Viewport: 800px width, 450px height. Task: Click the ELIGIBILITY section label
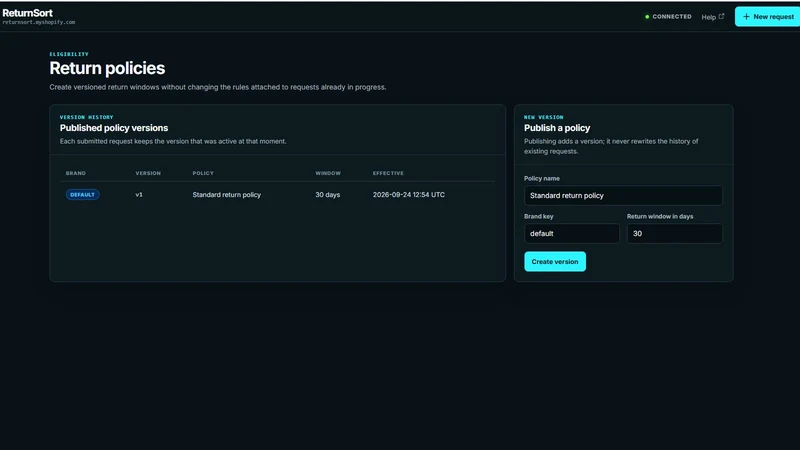[x=69, y=54]
